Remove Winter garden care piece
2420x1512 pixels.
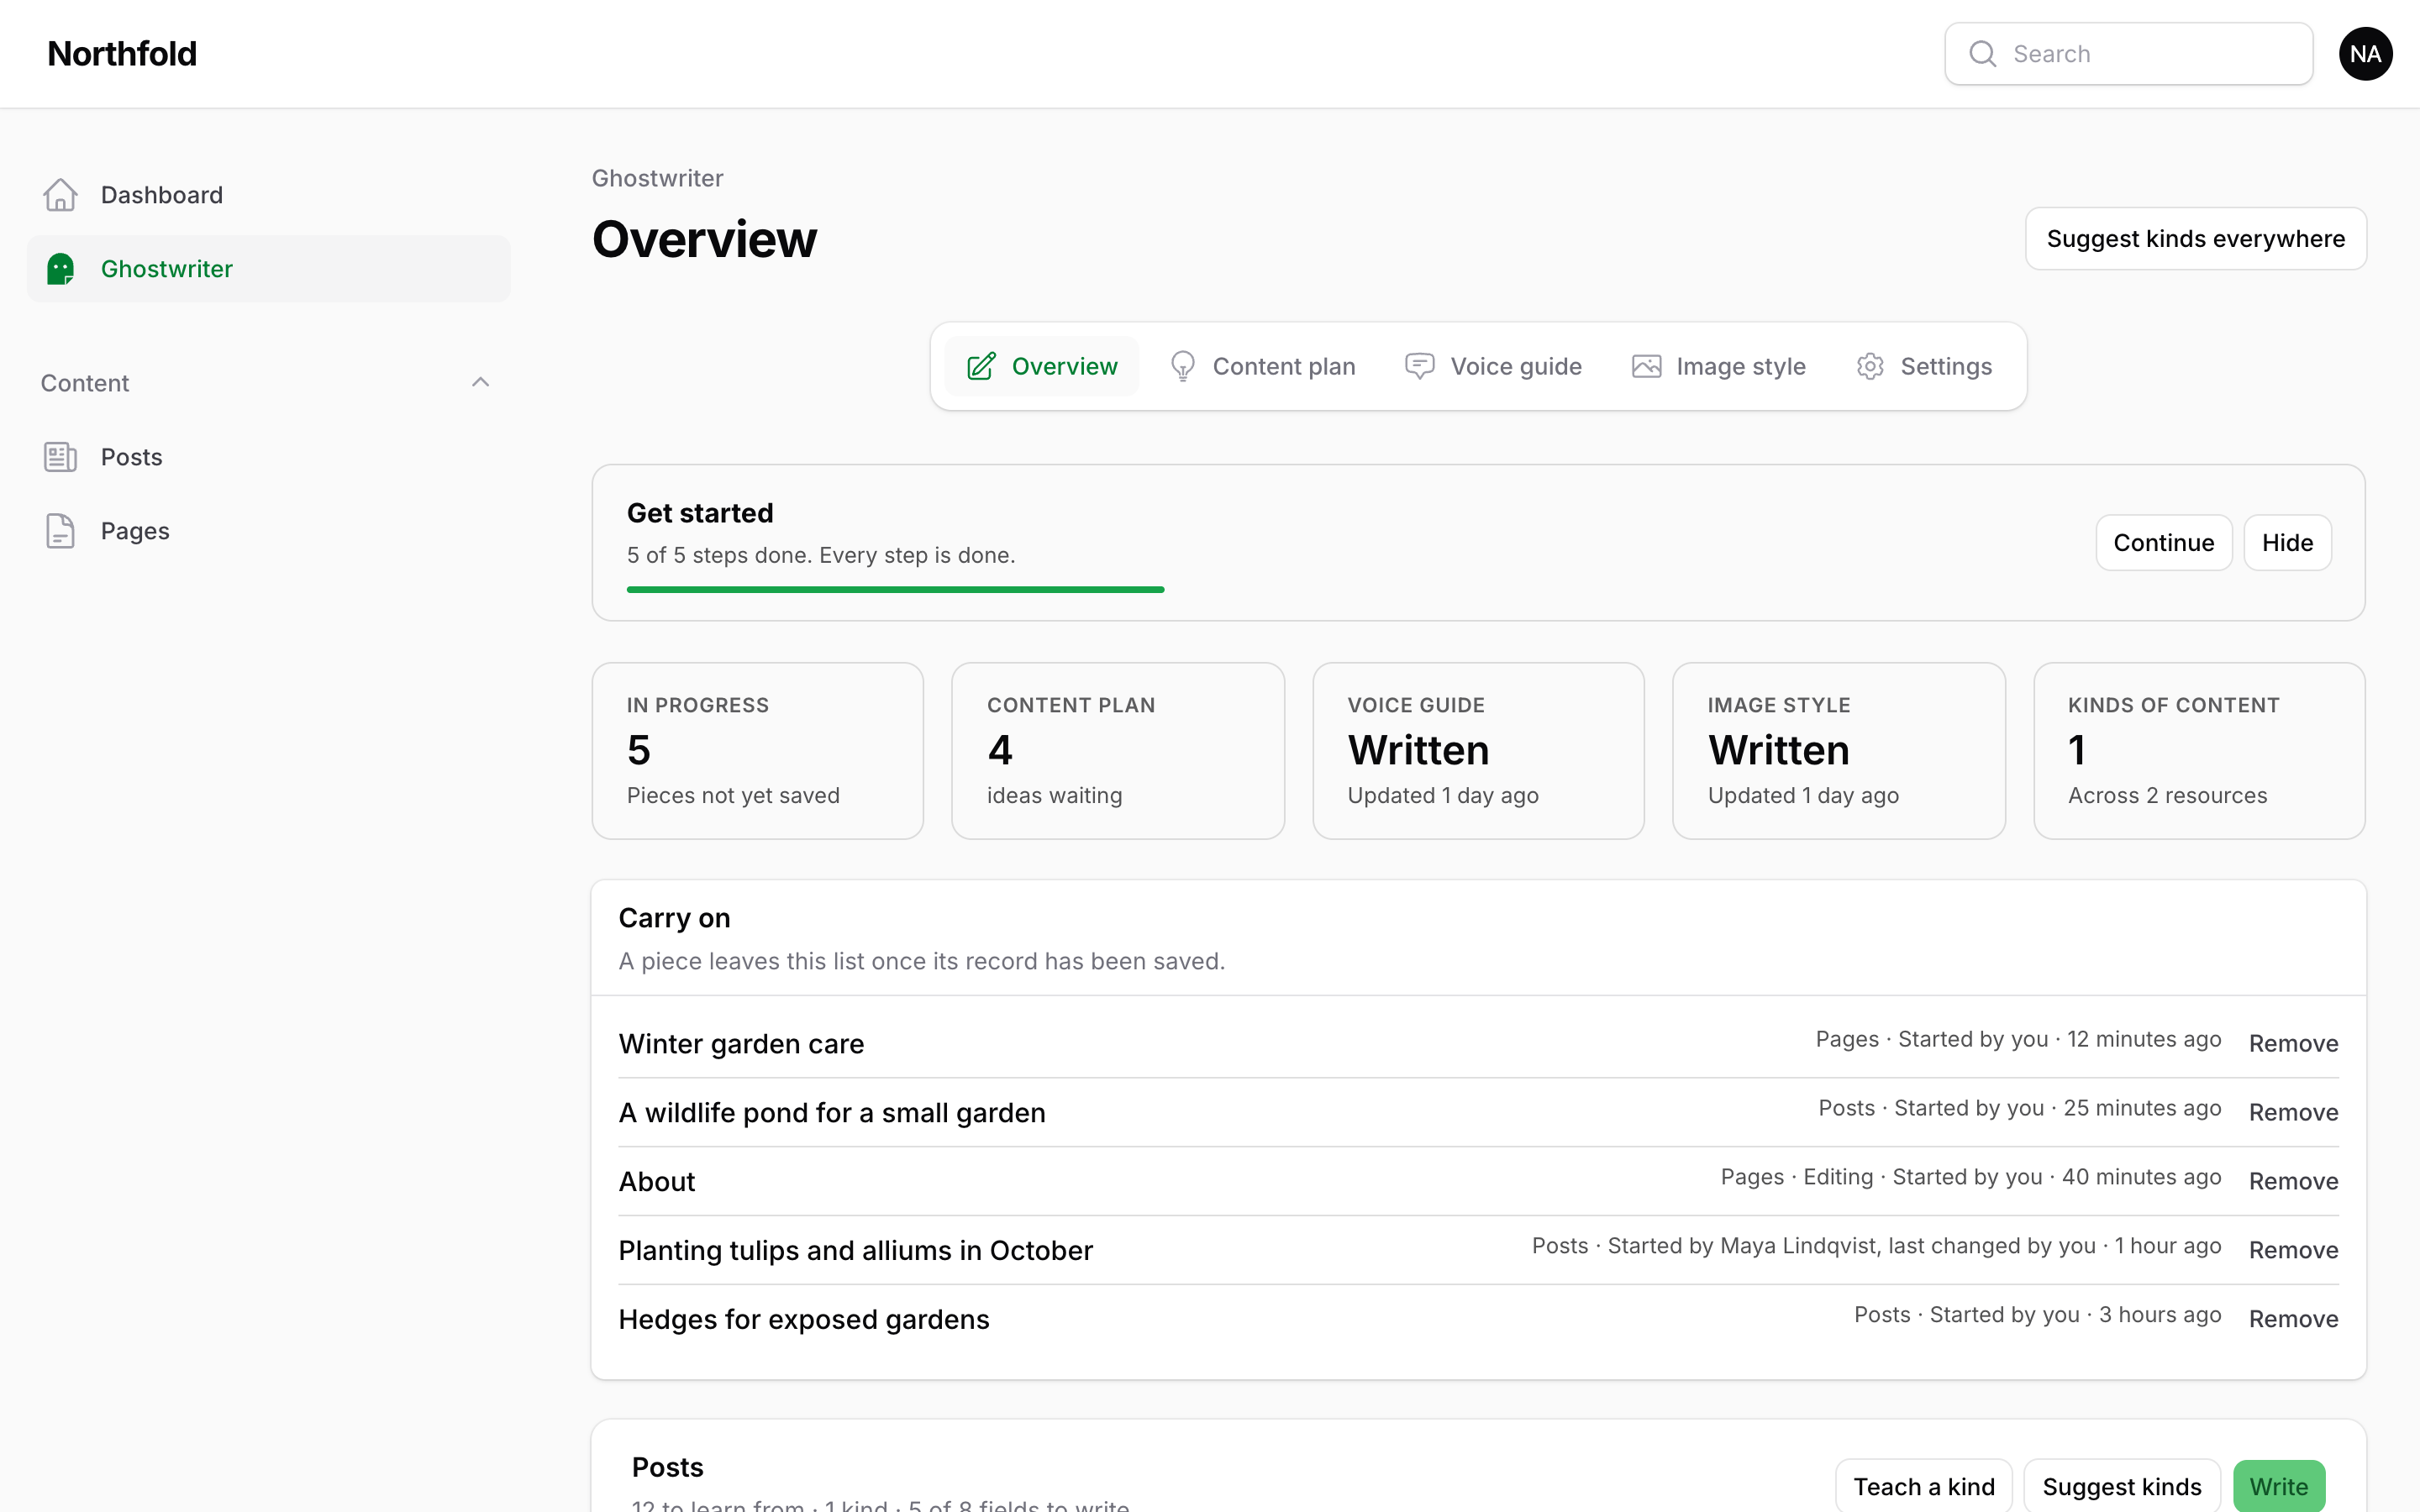2293,1044
